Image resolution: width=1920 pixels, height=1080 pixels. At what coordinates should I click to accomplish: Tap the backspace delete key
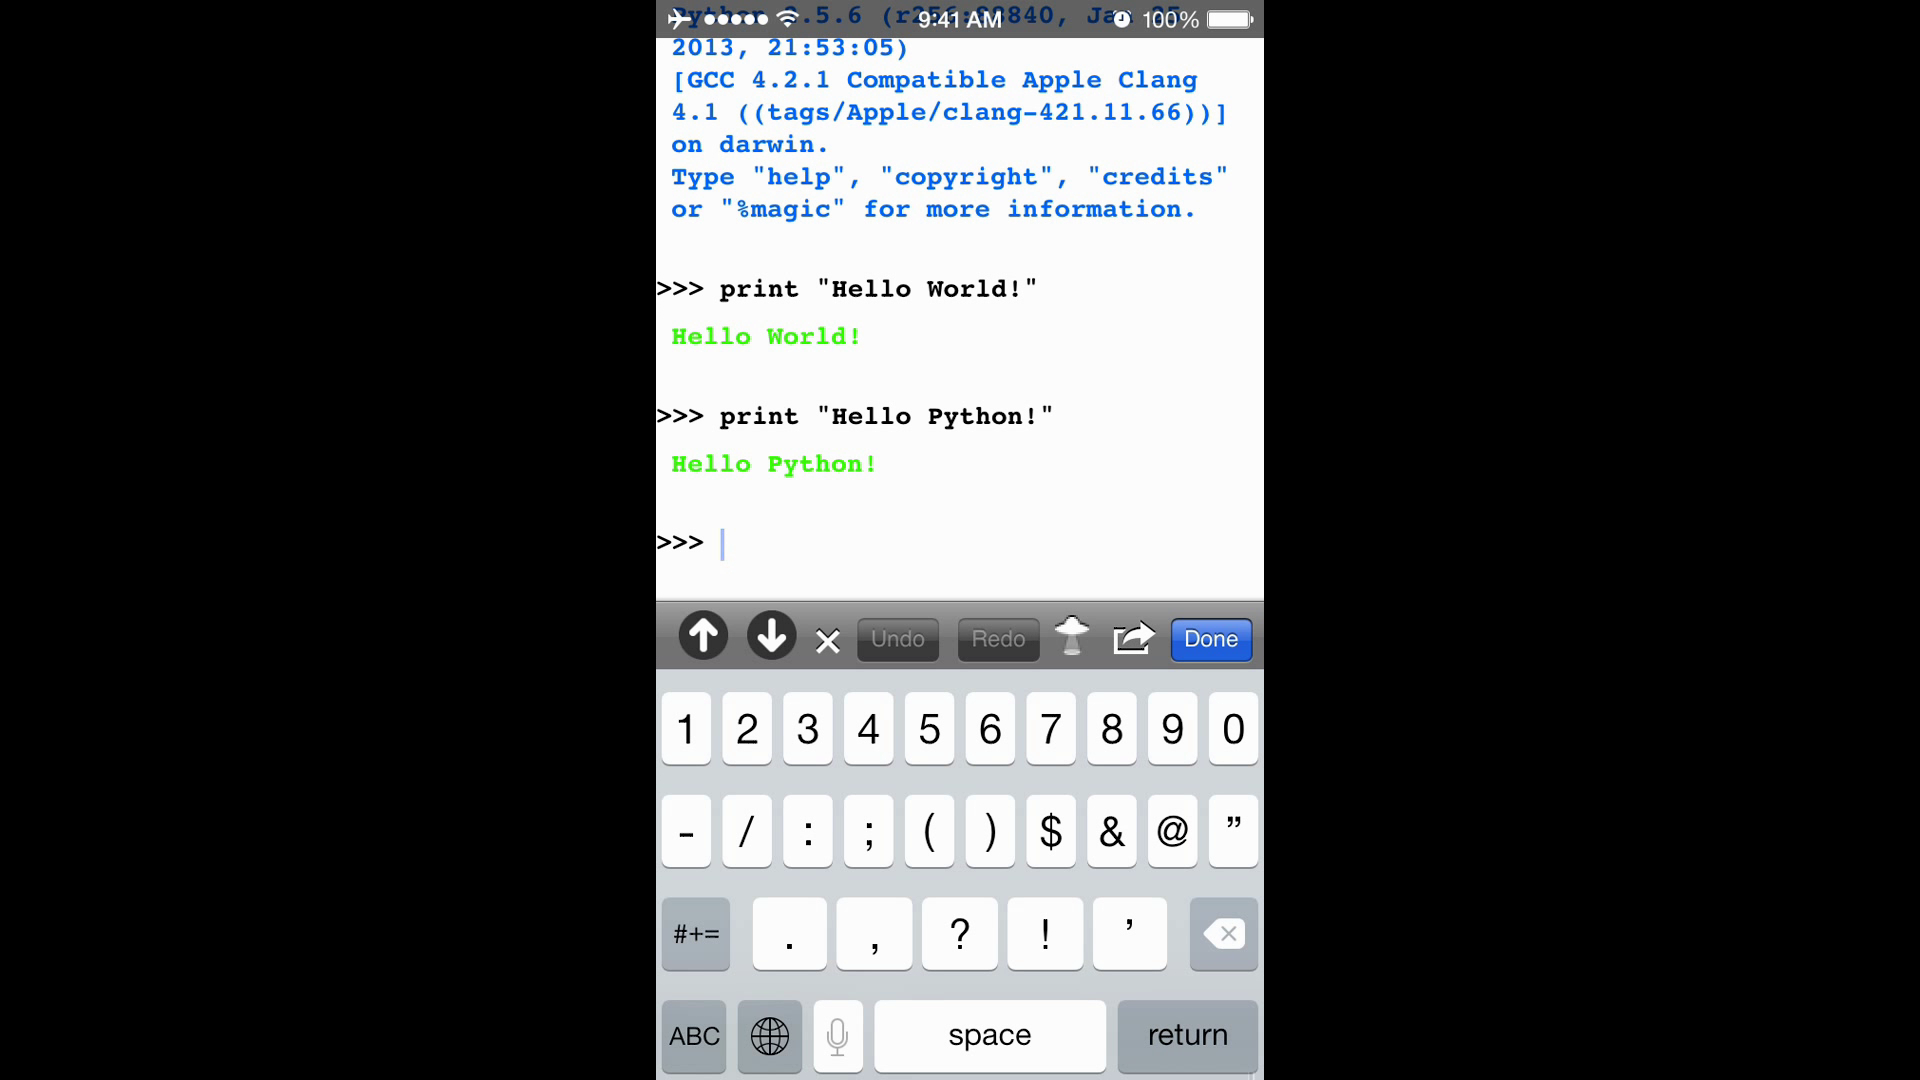1222,932
